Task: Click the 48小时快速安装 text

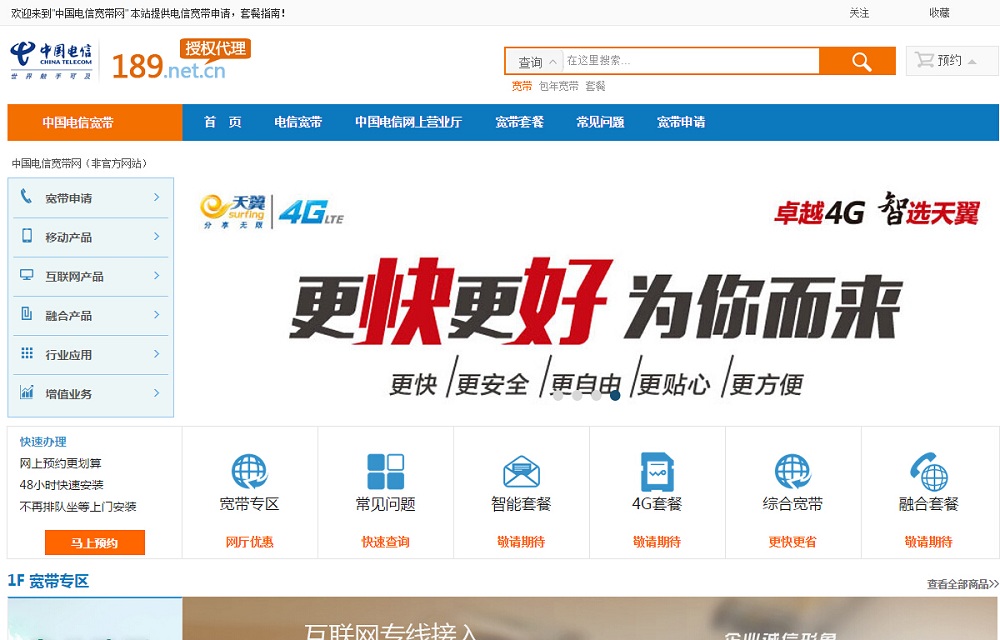Action: point(61,485)
